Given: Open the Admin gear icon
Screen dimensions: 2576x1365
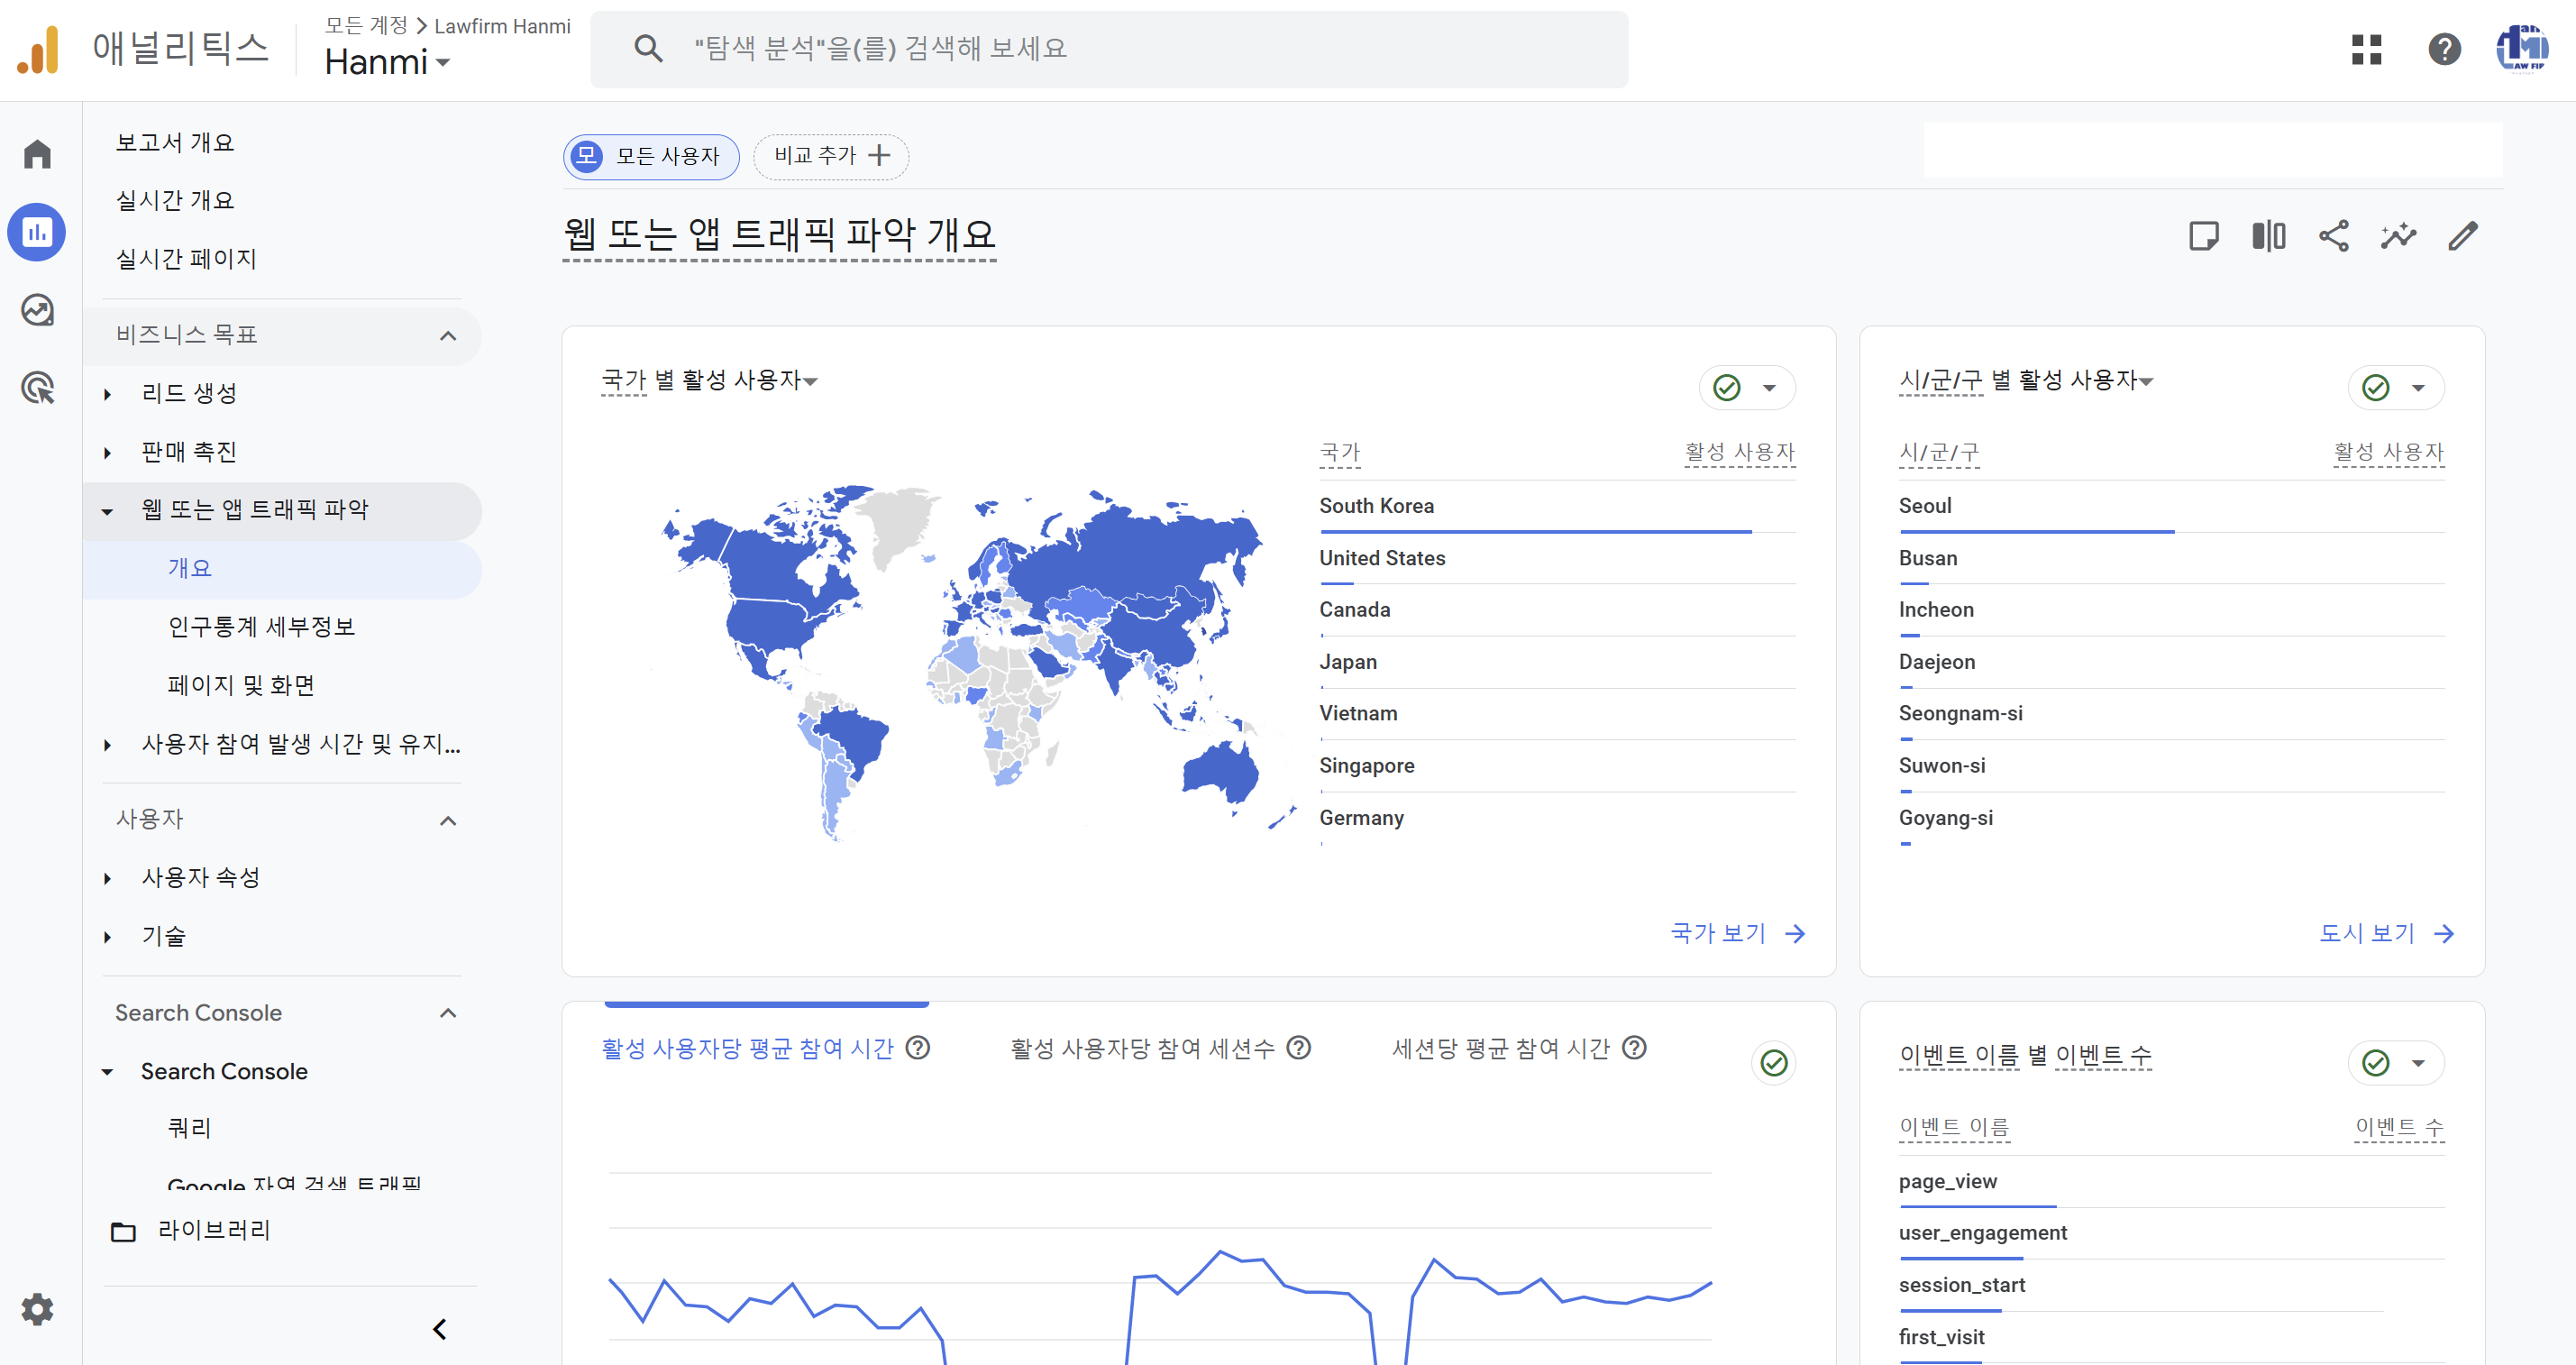Looking at the screenshot, I should coord(37,1308).
